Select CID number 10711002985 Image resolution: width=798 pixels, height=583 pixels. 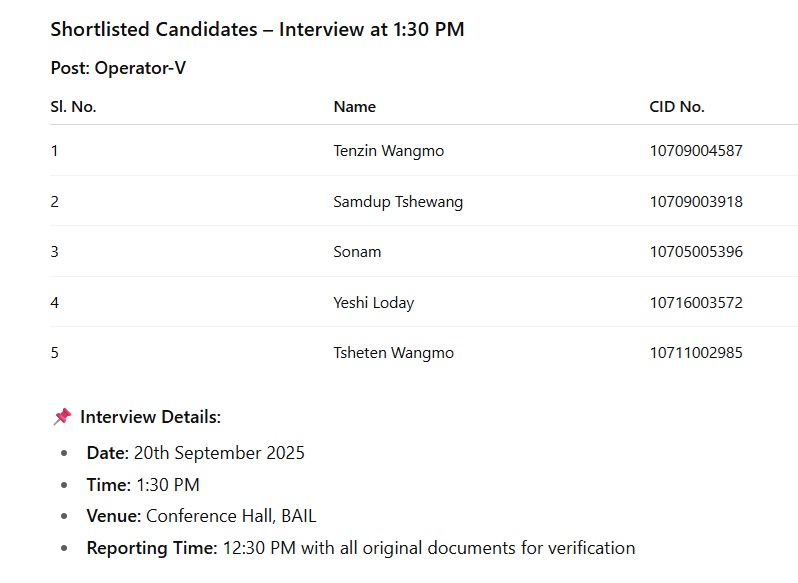[696, 353]
